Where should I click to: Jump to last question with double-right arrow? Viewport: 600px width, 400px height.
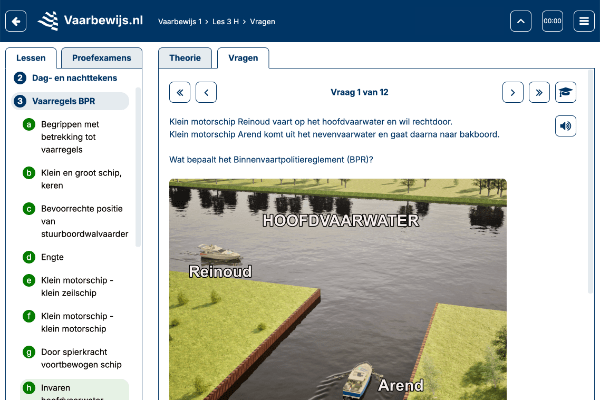[539, 92]
